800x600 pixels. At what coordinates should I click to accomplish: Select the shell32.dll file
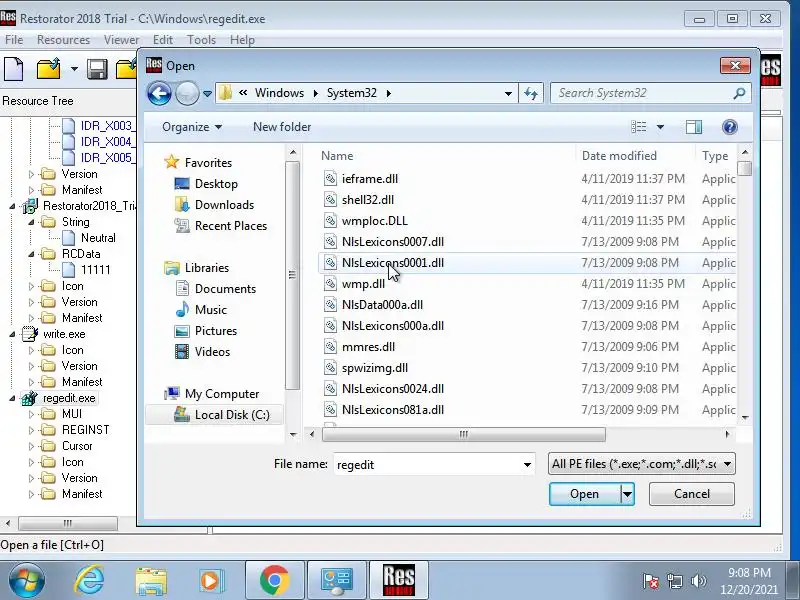pos(367,199)
